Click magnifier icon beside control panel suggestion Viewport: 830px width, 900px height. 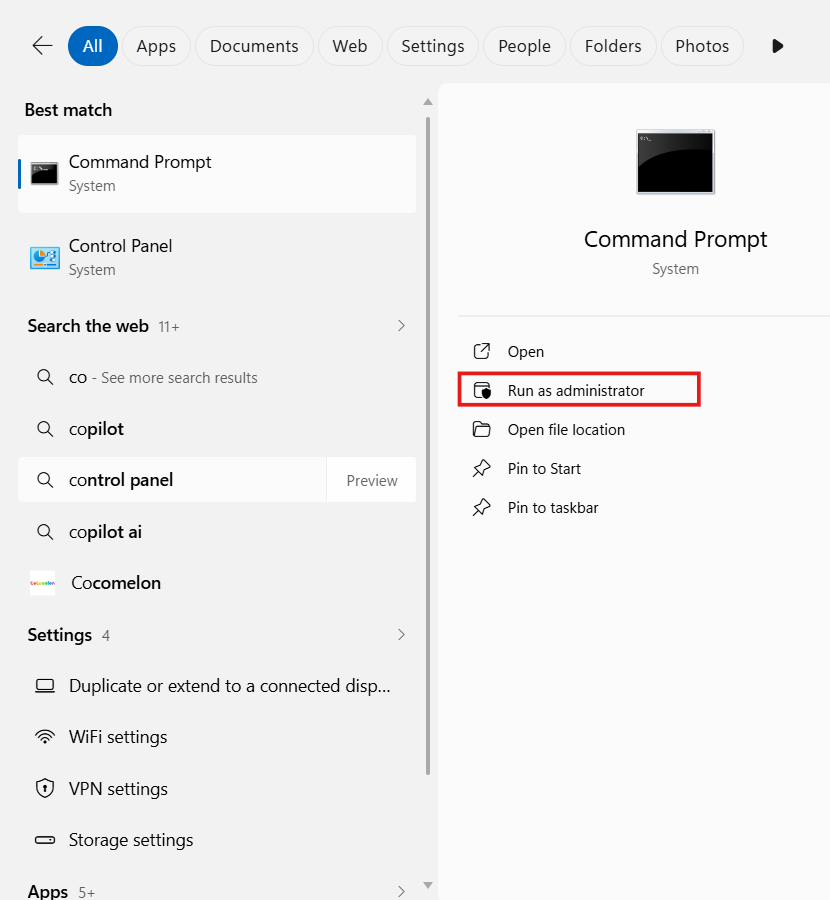coord(45,480)
